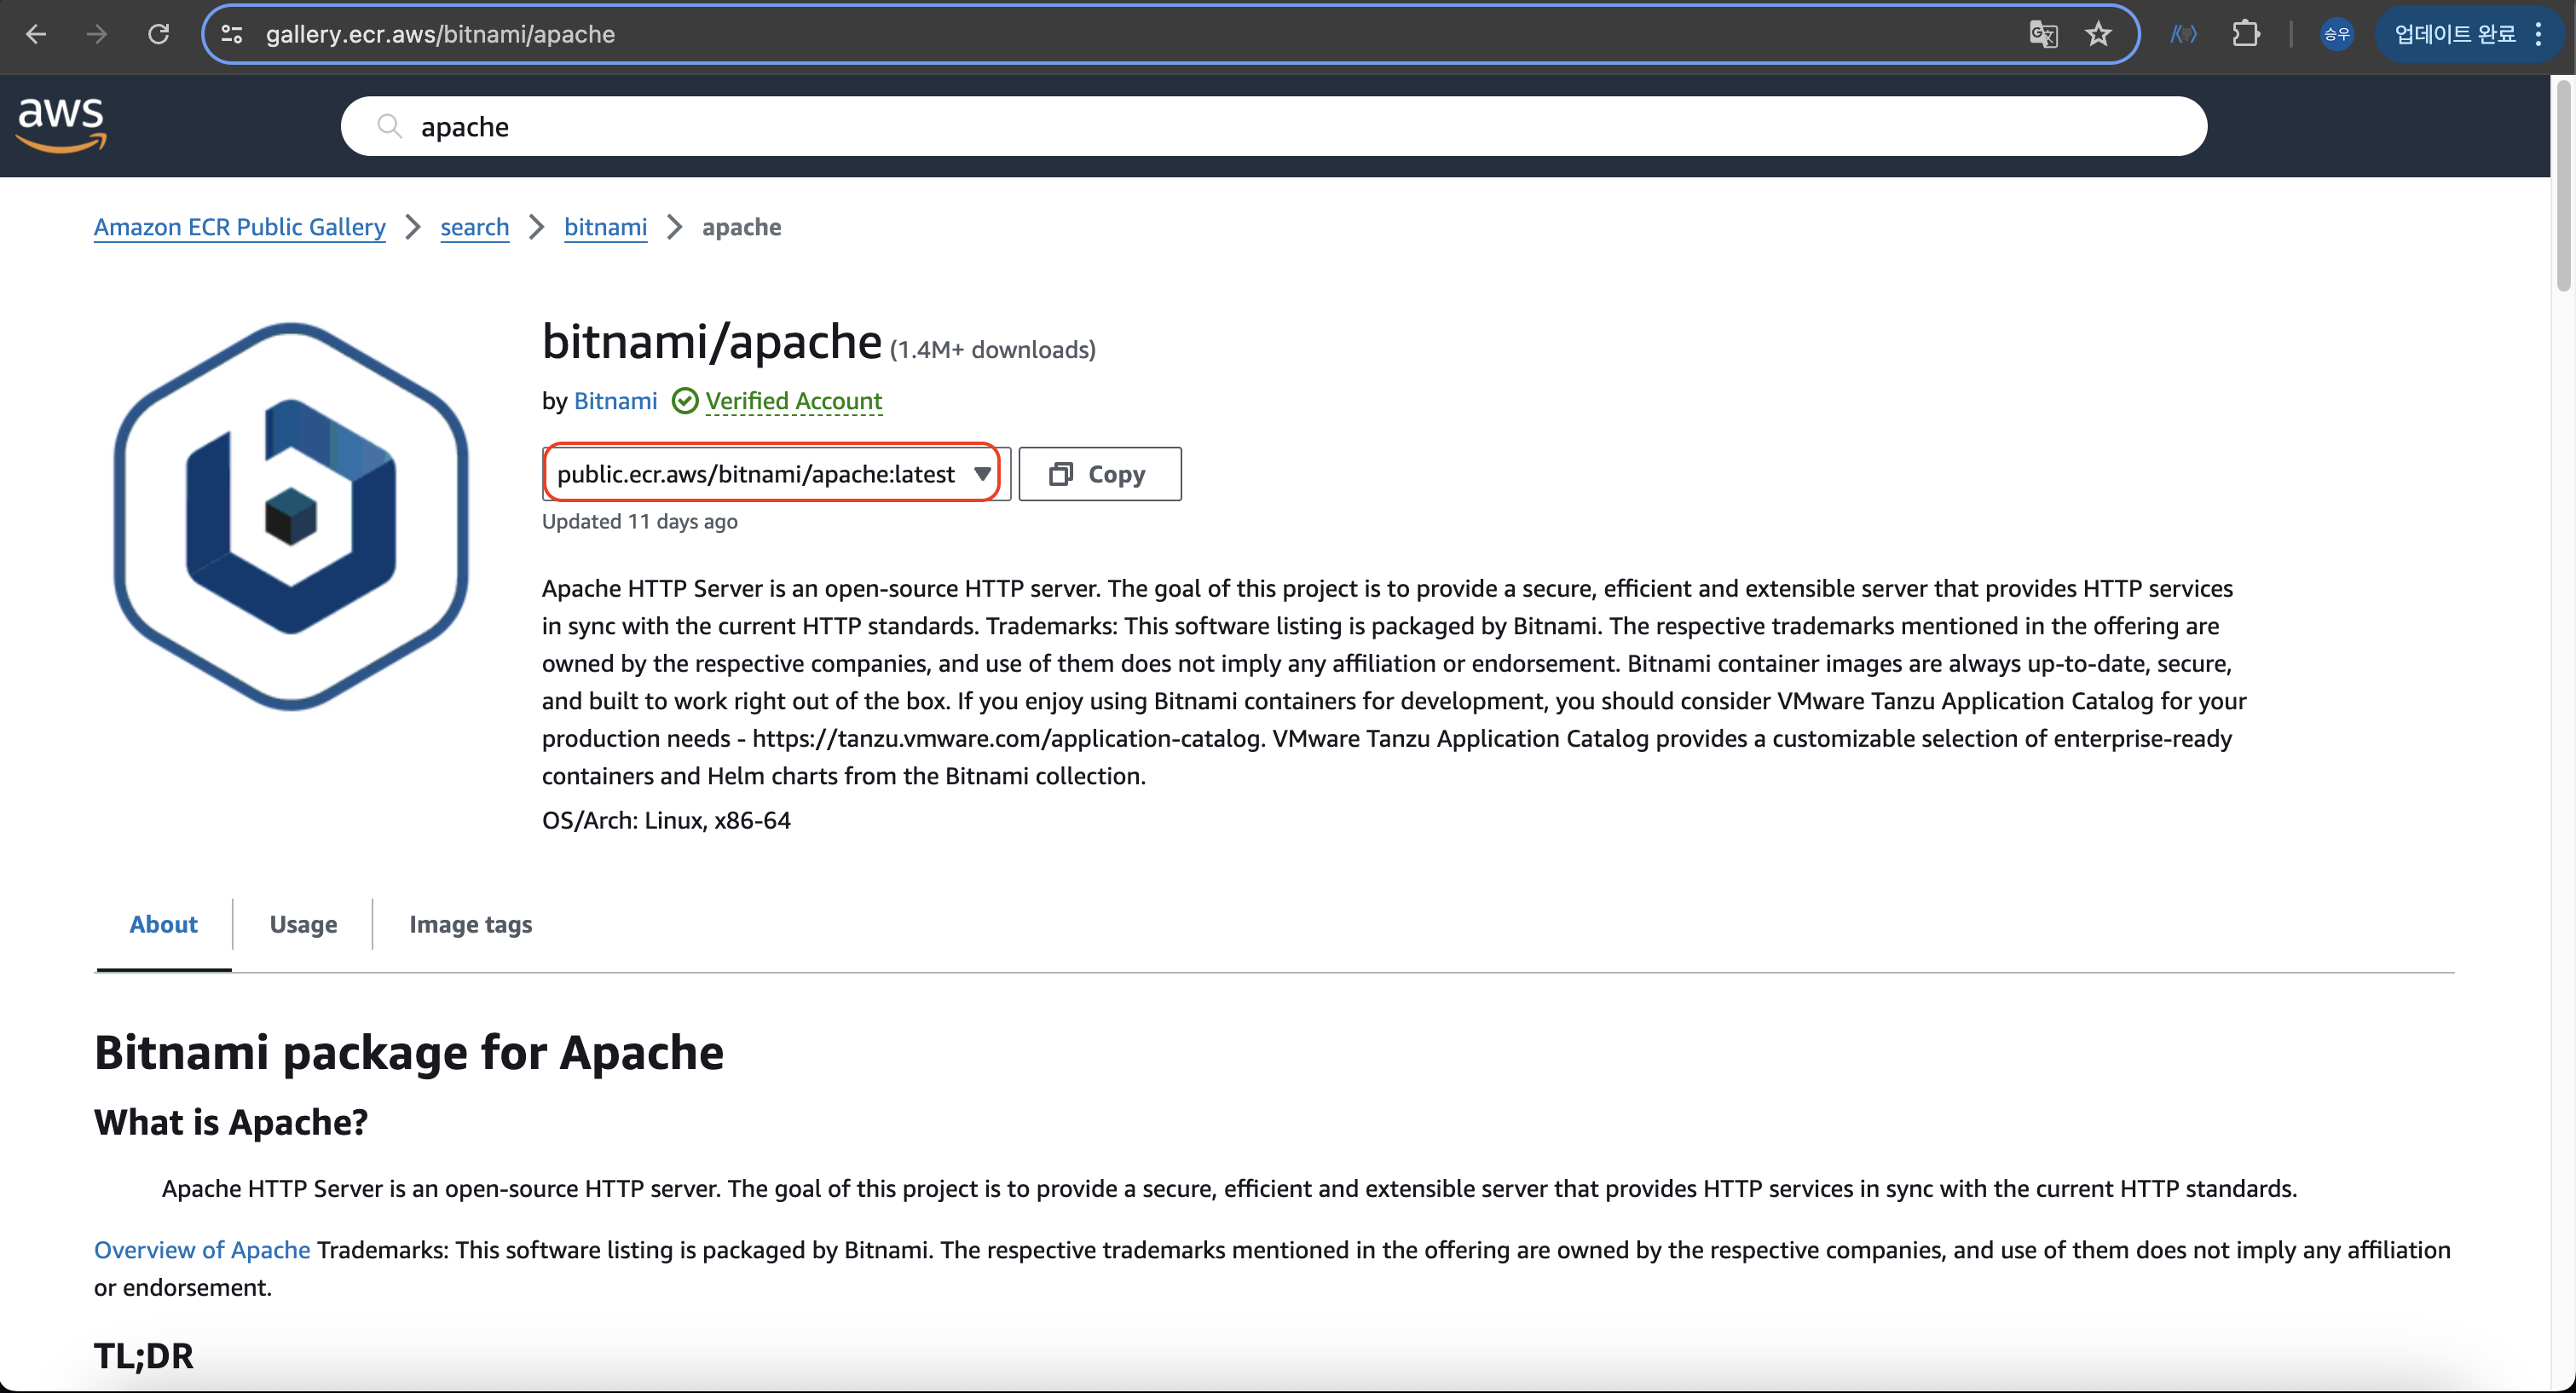Image resolution: width=2576 pixels, height=1393 pixels.
Task: Click the Bitnami hexagon logo image
Action: tap(291, 516)
